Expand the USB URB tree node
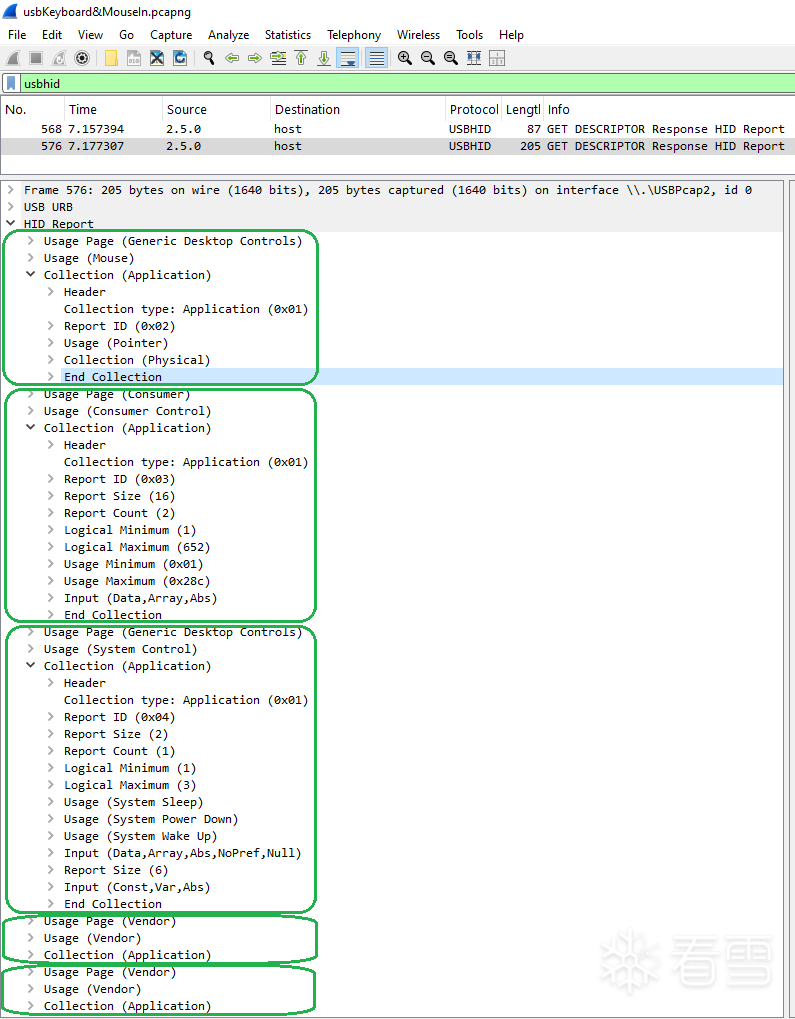This screenshot has height=1019, width=795. [11, 207]
